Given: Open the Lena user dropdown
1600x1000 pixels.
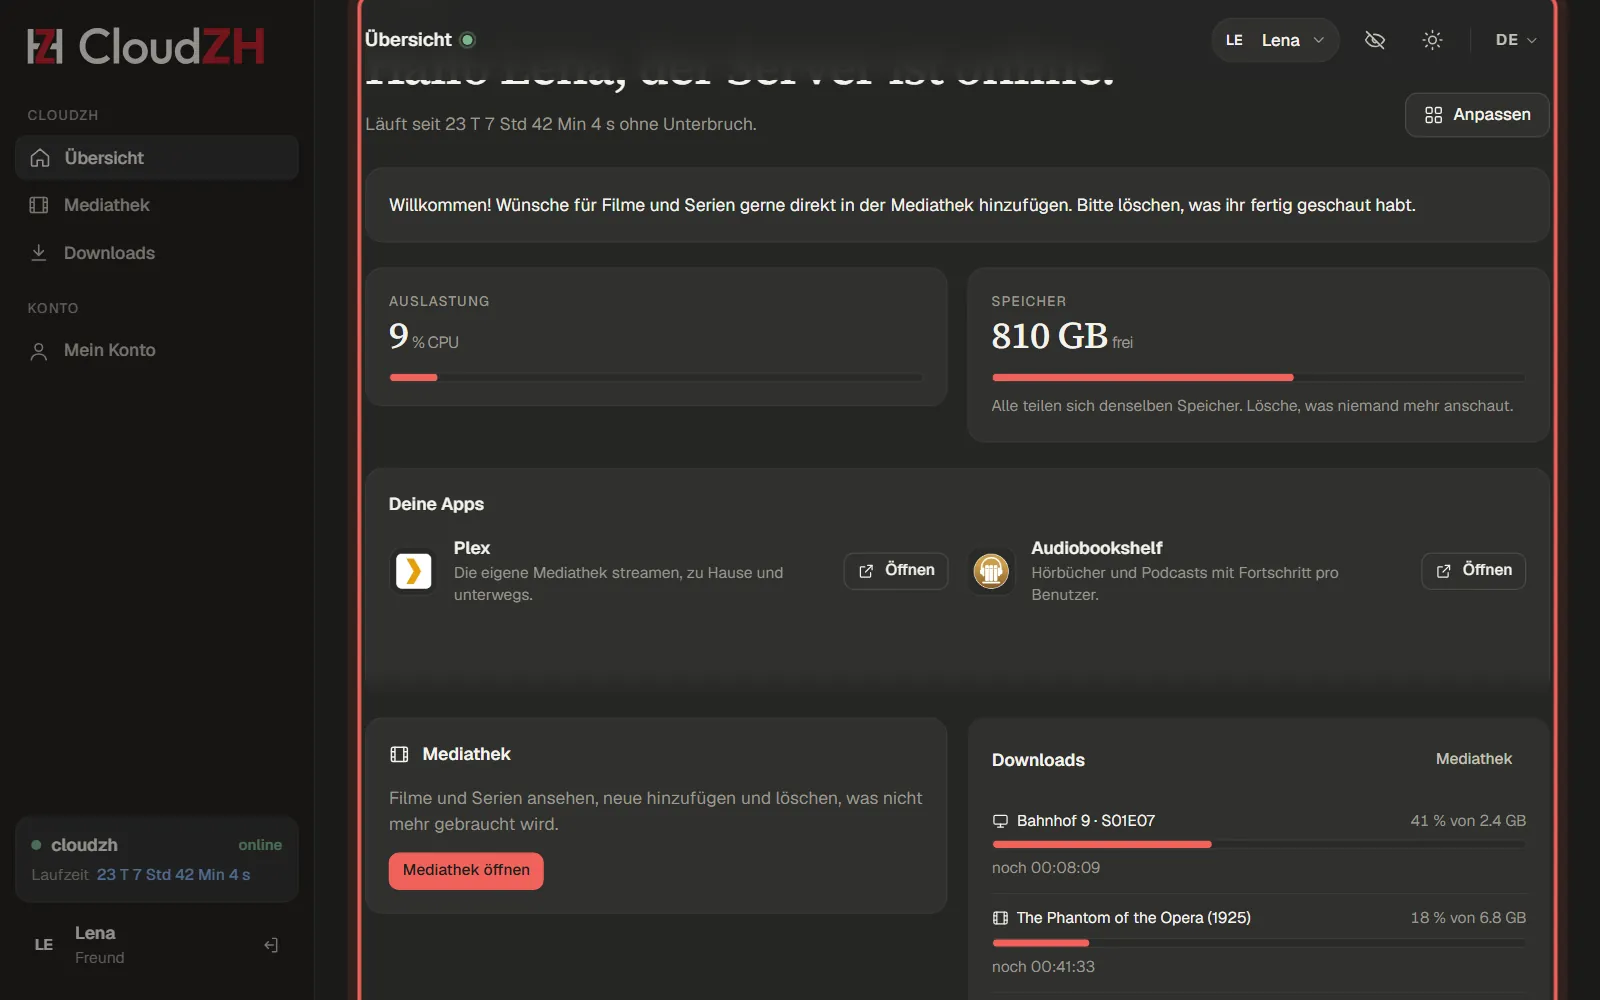Looking at the screenshot, I should [x=1275, y=40].
